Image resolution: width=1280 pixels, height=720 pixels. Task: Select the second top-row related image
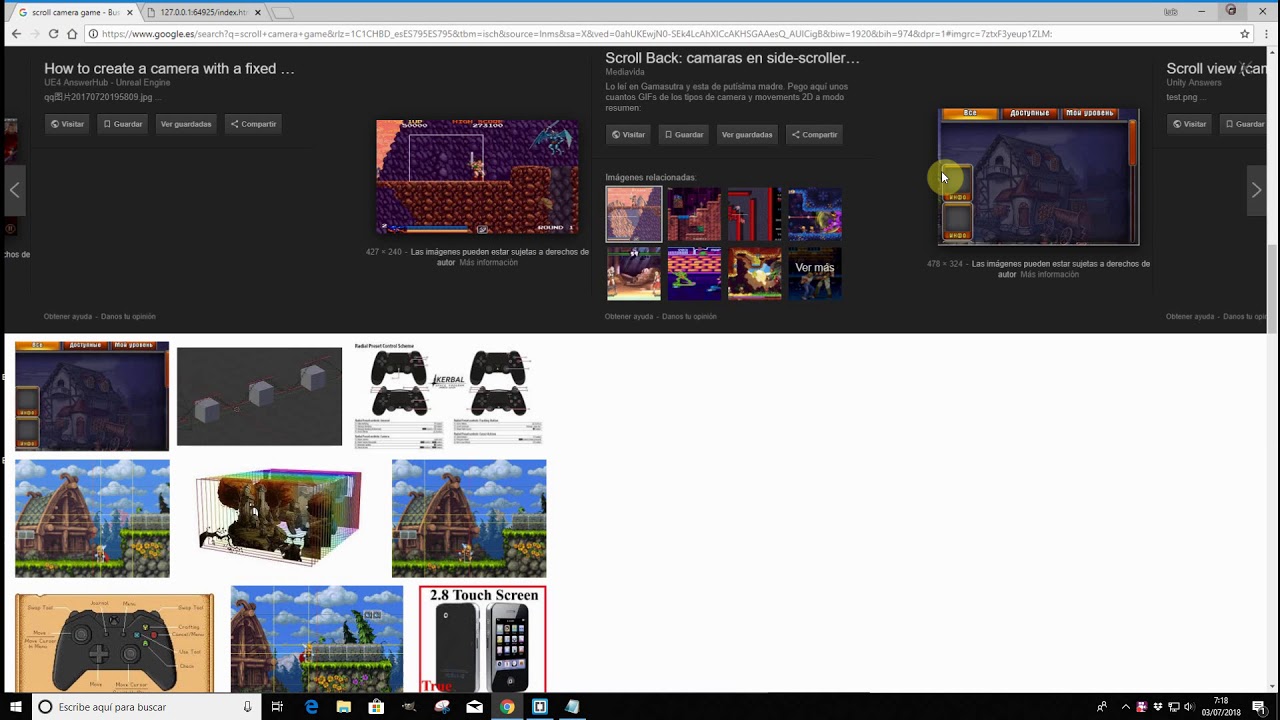pyautogui.click(x=694, y=214)
